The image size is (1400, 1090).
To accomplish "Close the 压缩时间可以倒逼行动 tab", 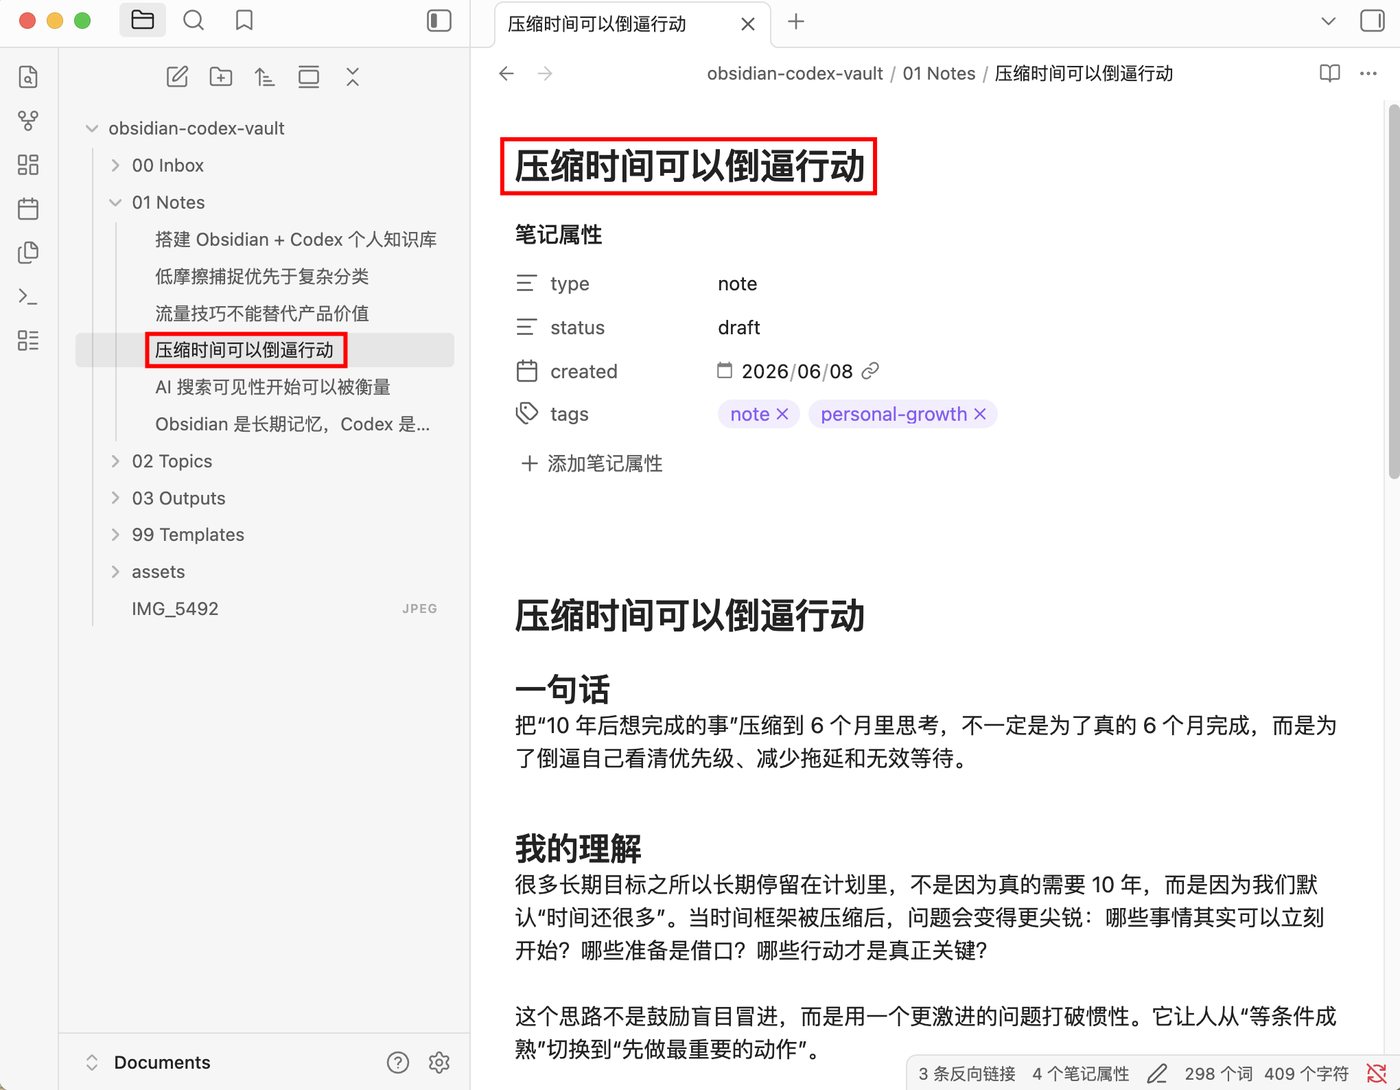I will pos(748,24).
